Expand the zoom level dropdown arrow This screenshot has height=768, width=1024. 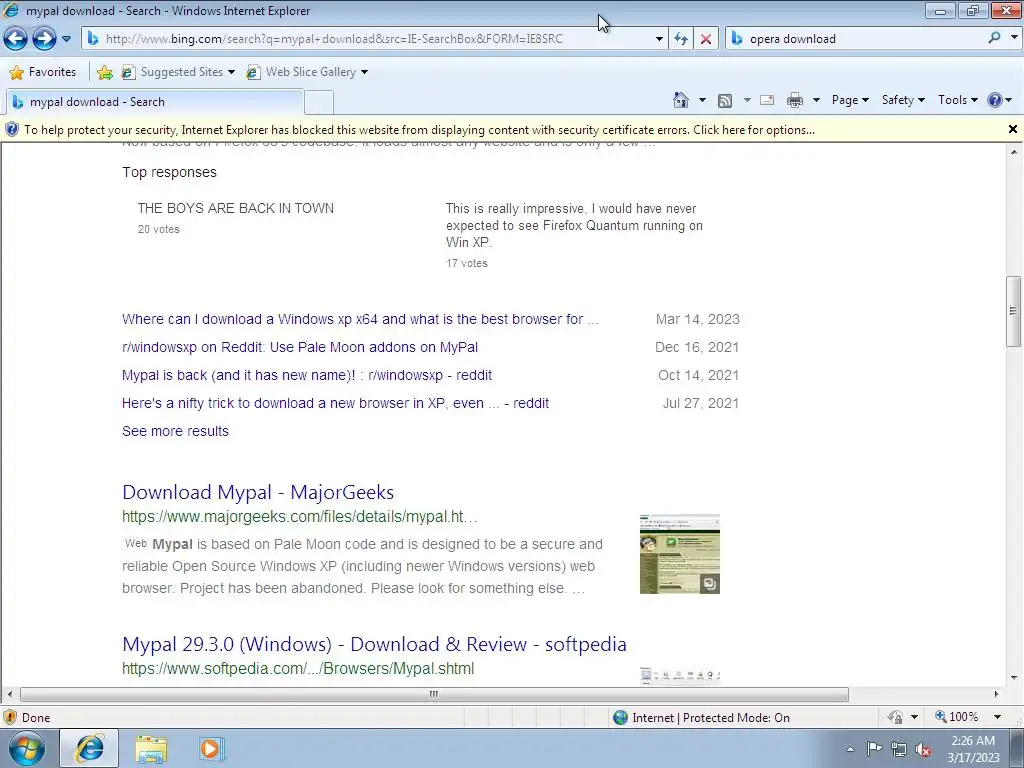(997, 717)
